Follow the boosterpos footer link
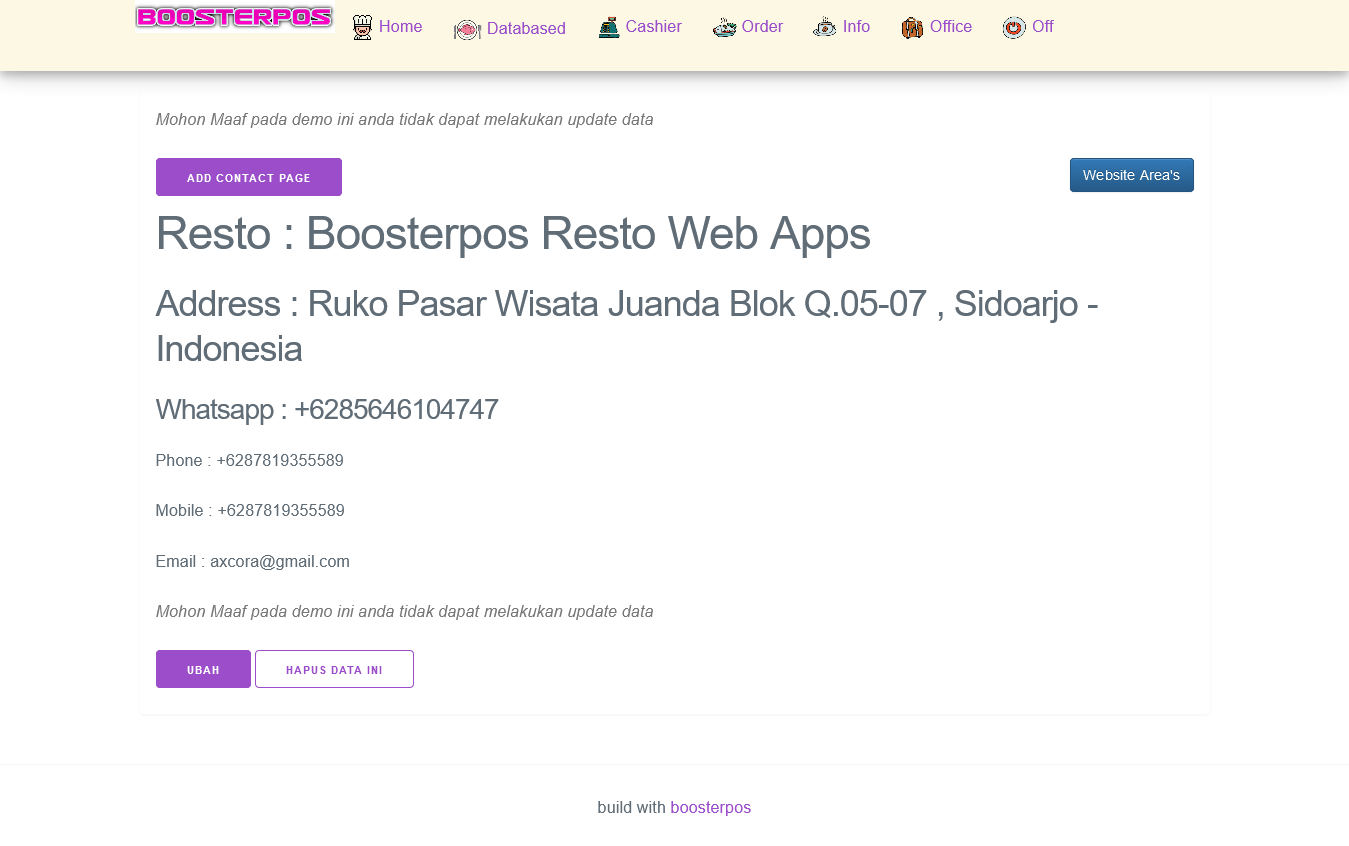 [x=710, y=807]
